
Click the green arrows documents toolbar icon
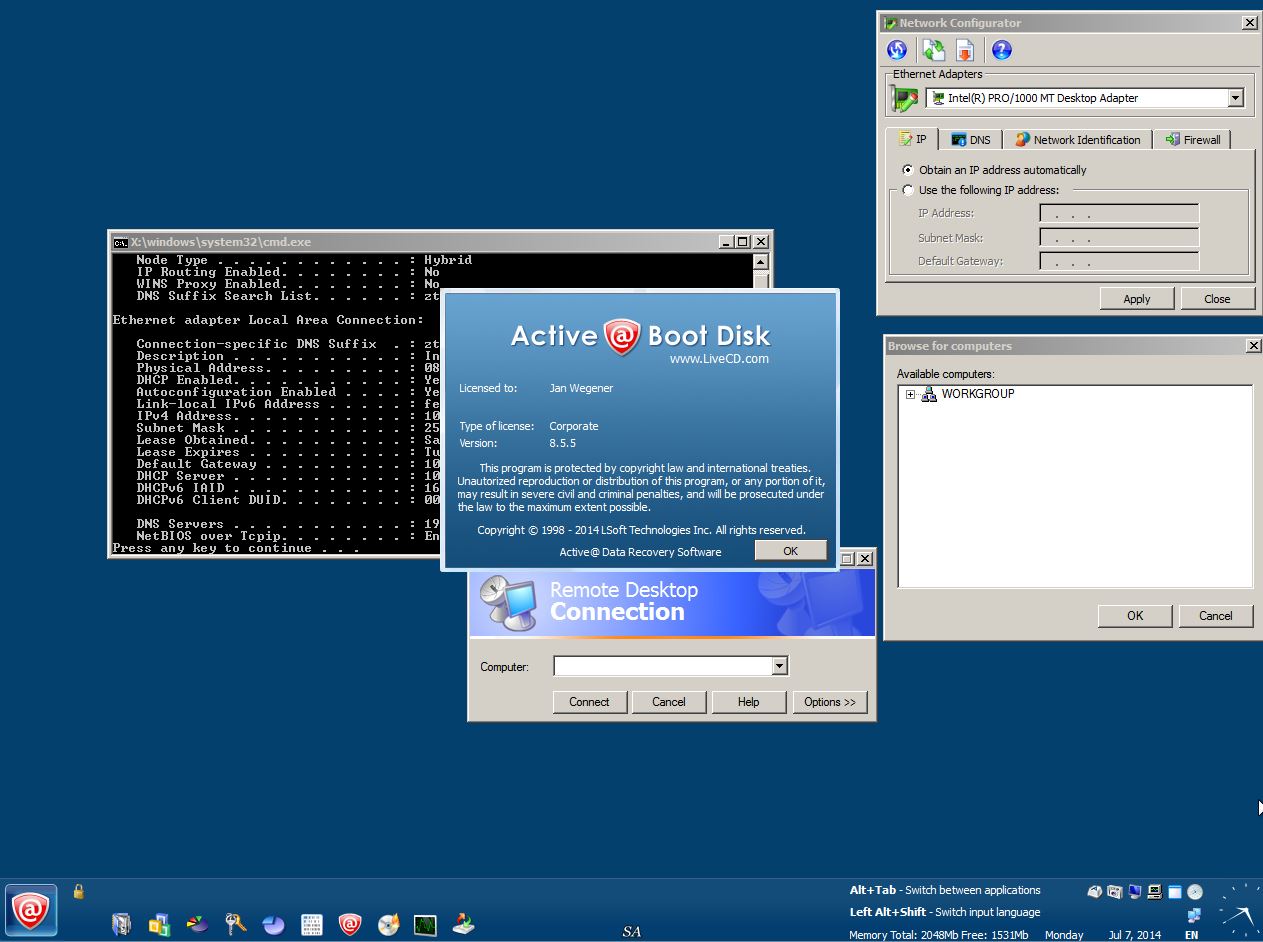point(933,50)
